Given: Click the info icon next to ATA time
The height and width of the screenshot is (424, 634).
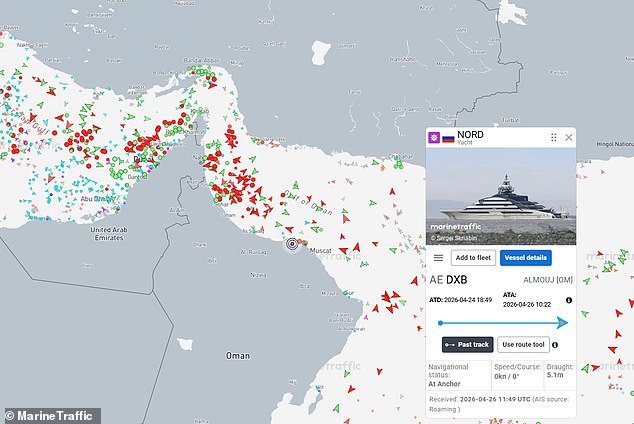Looking at the screenshot, I should [x=569, y=300].
